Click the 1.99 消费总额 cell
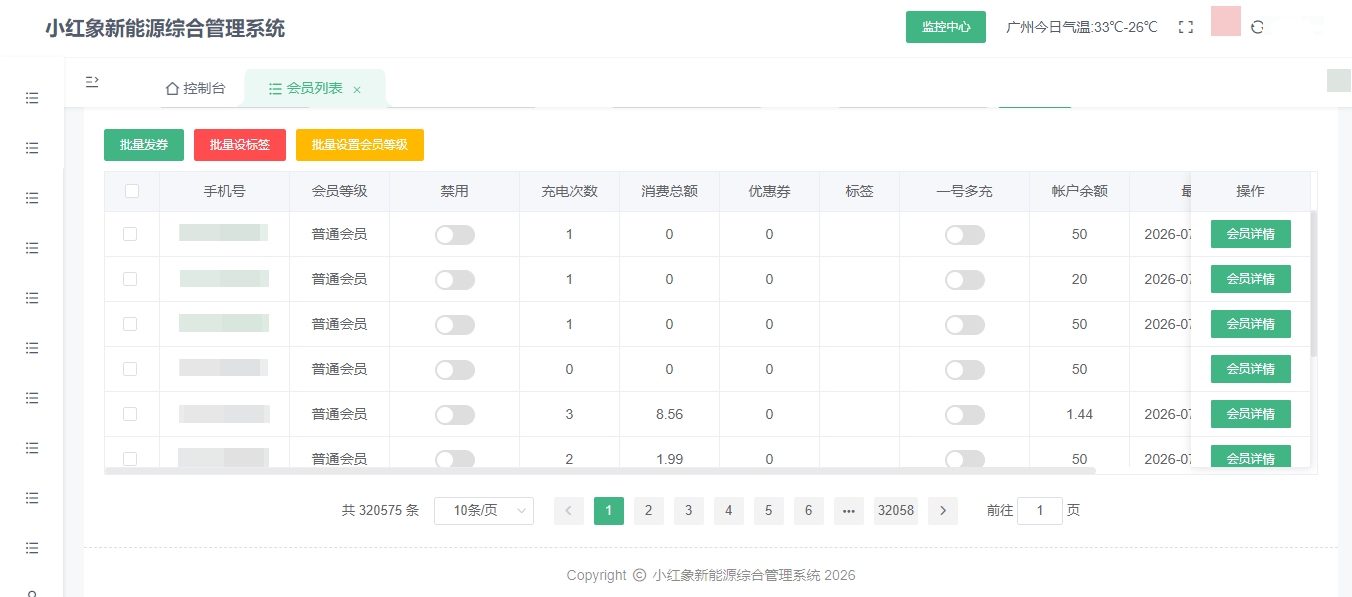This screenshot has width=1352, height=597. [670, 459]
